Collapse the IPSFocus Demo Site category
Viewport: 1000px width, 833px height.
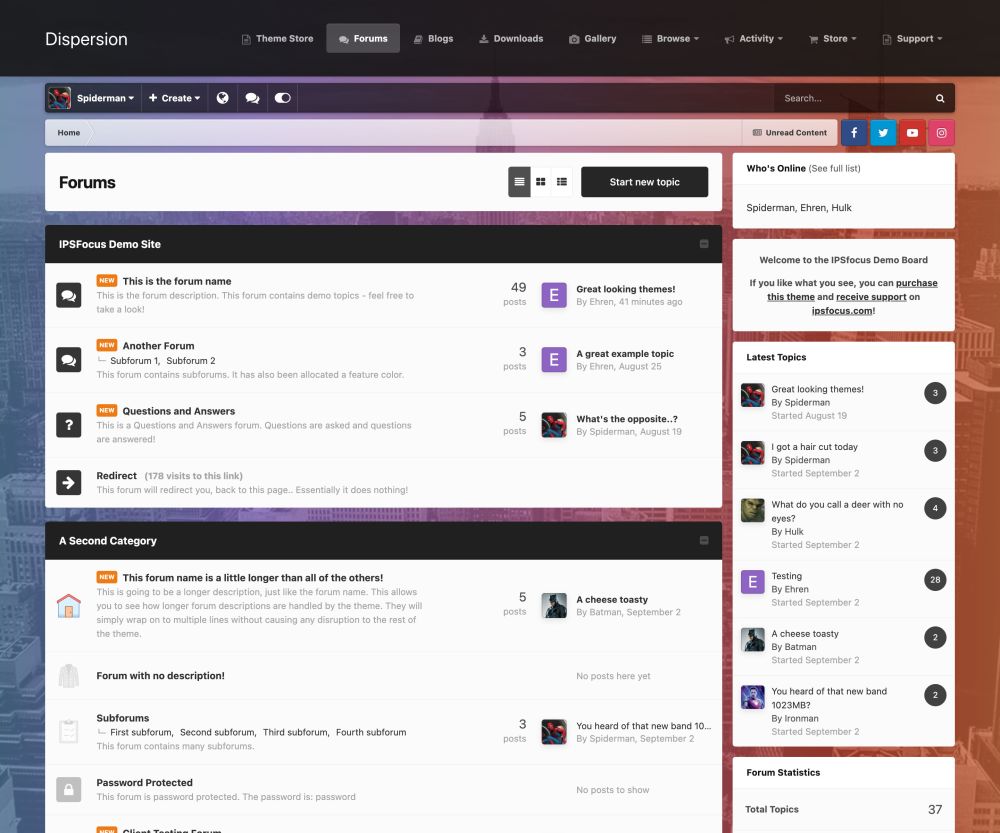(x=703, y=244)
